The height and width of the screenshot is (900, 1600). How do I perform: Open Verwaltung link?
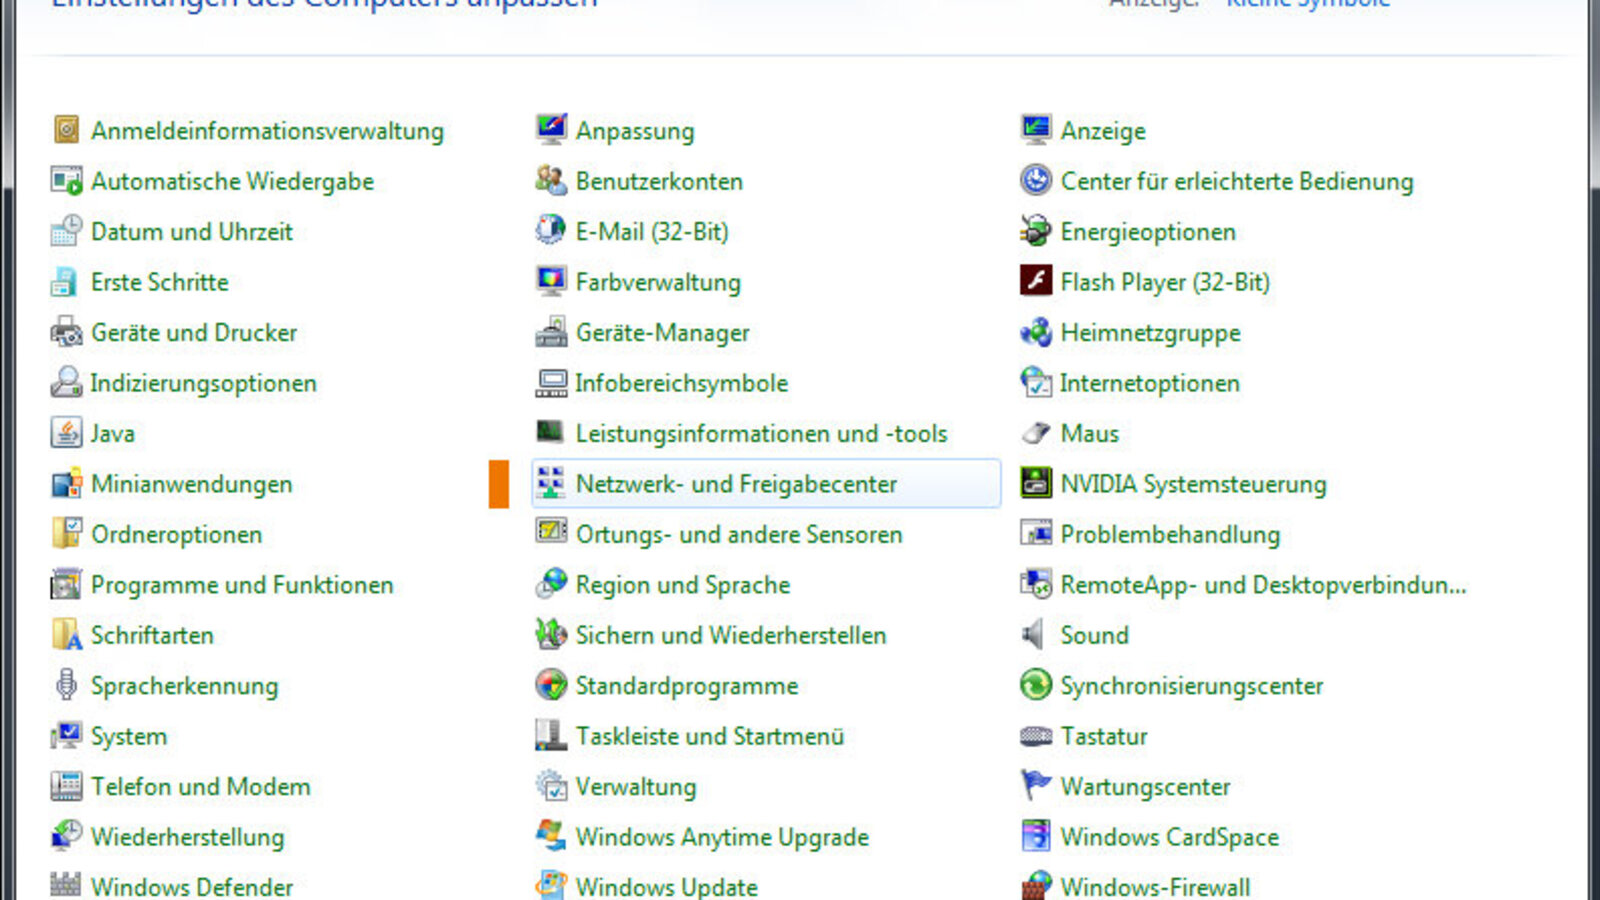coord(636,787)
